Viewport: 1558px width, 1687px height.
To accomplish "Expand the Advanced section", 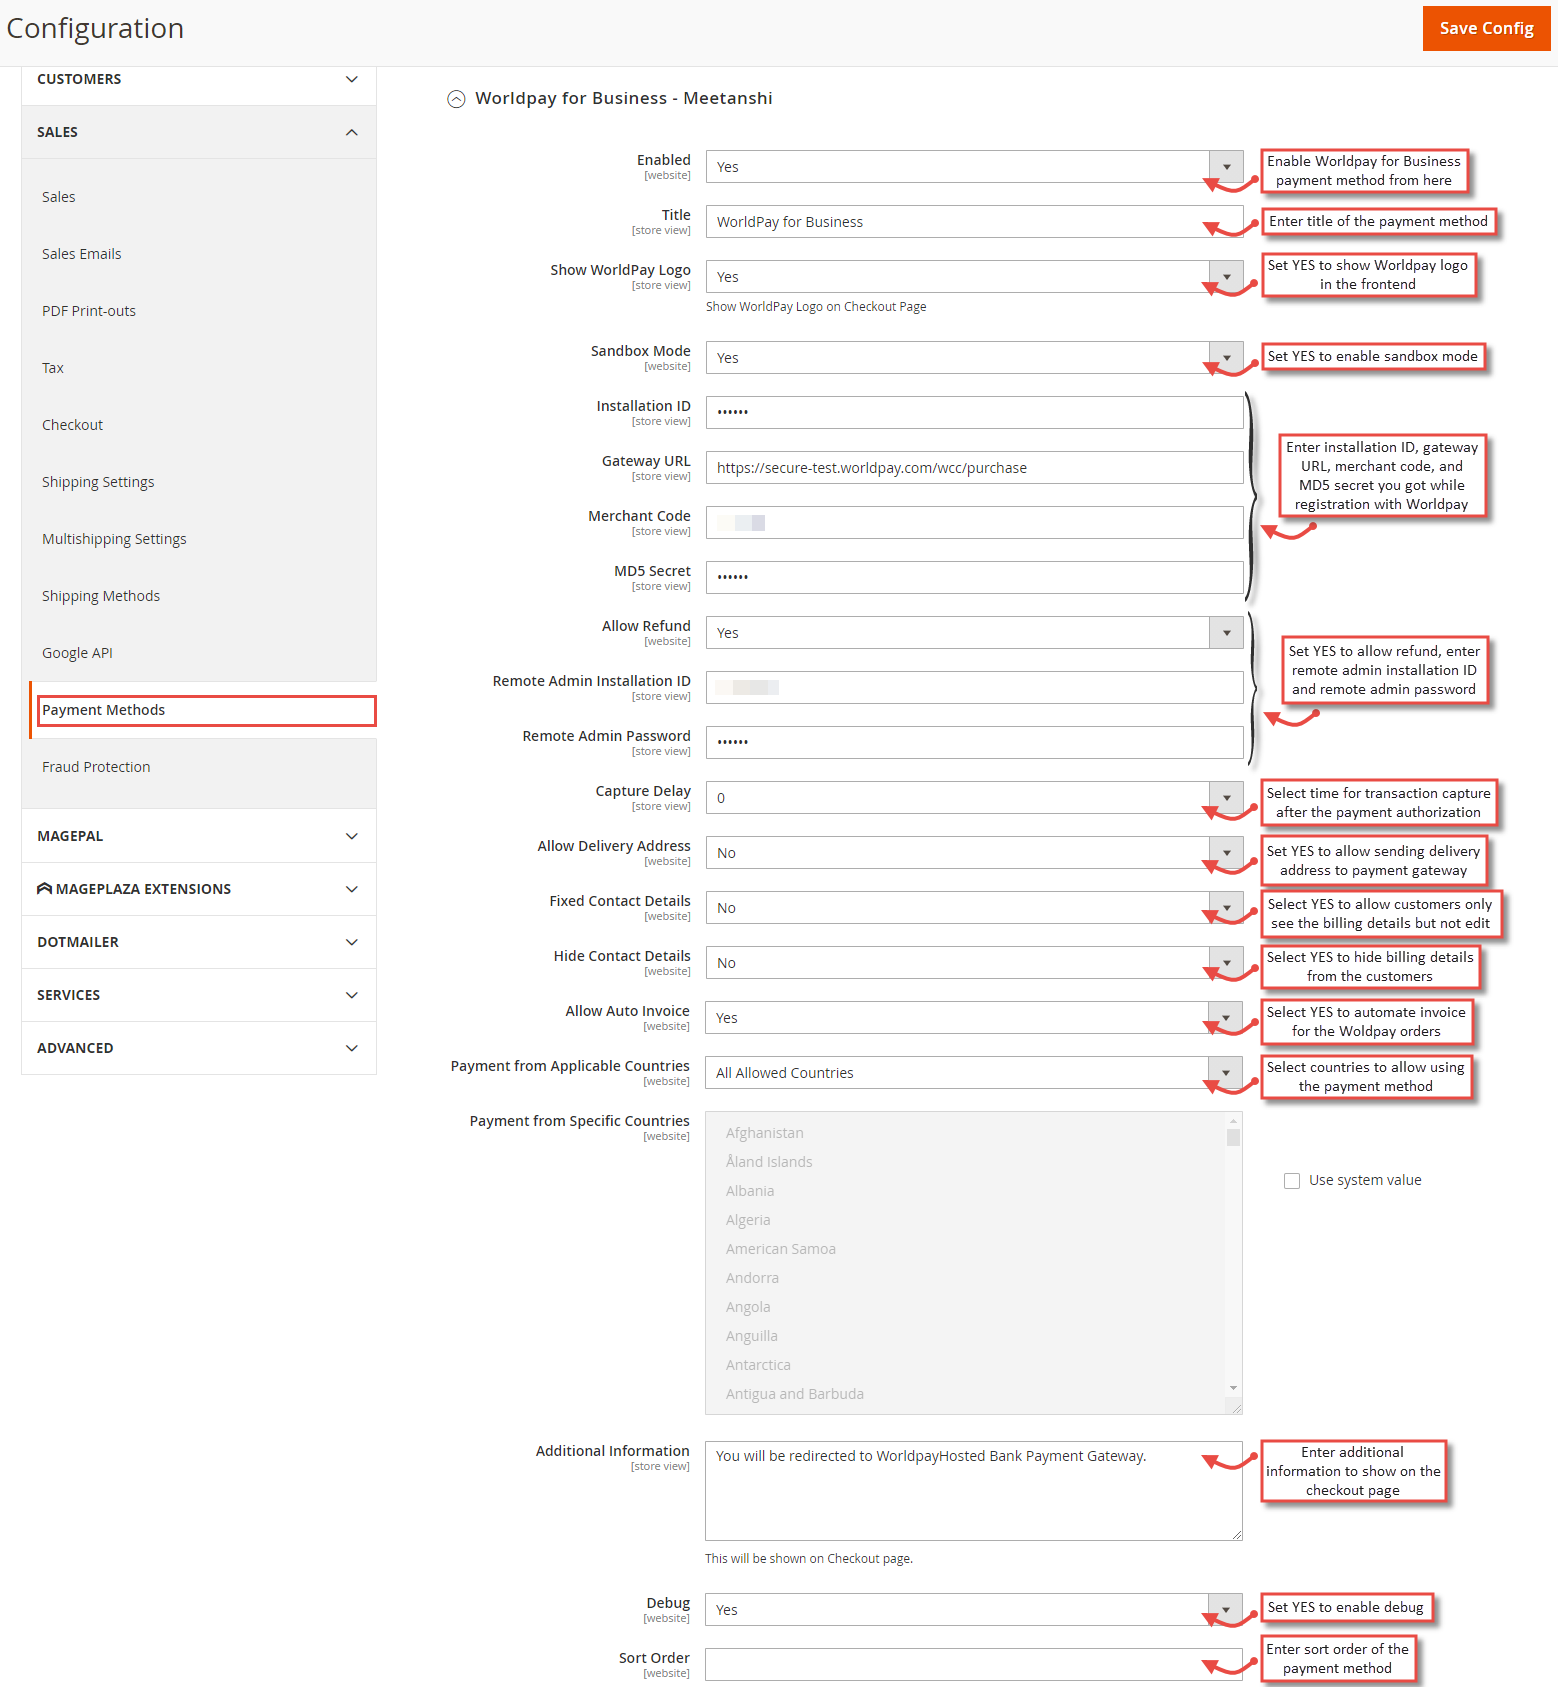I will tap(199, 1048).
